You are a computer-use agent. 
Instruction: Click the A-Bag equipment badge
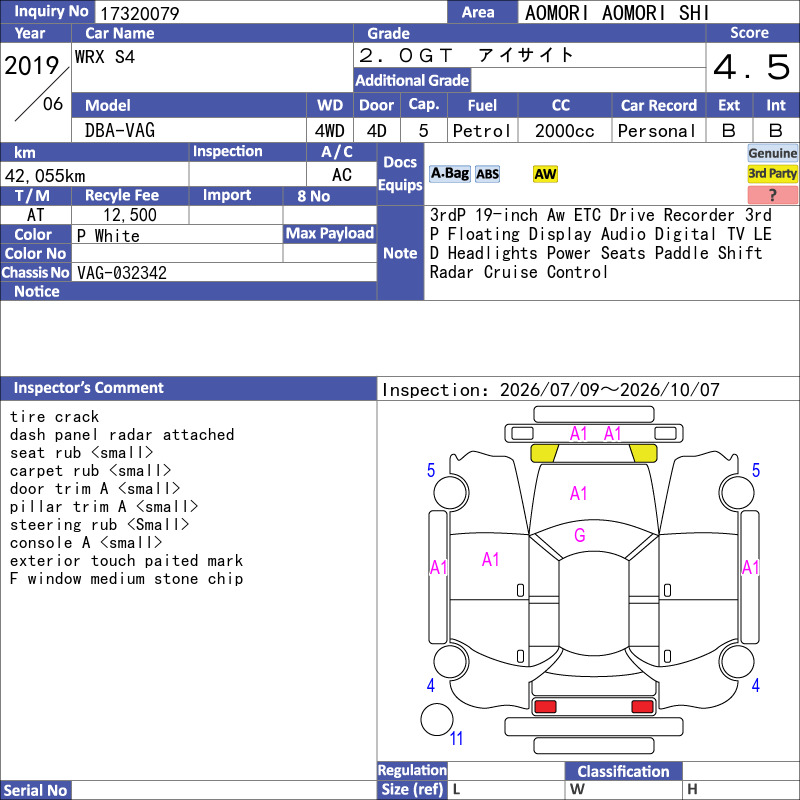click(x=449, y=174)
